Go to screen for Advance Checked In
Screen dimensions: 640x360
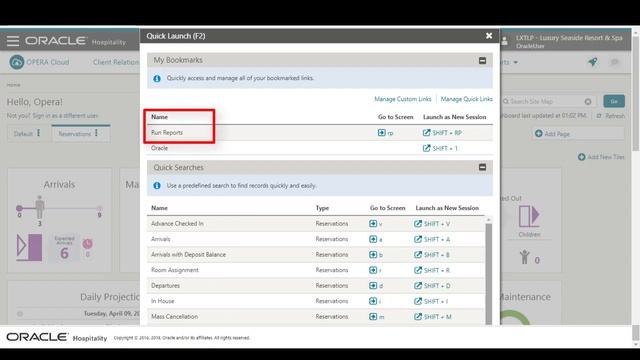pos(373,224)
